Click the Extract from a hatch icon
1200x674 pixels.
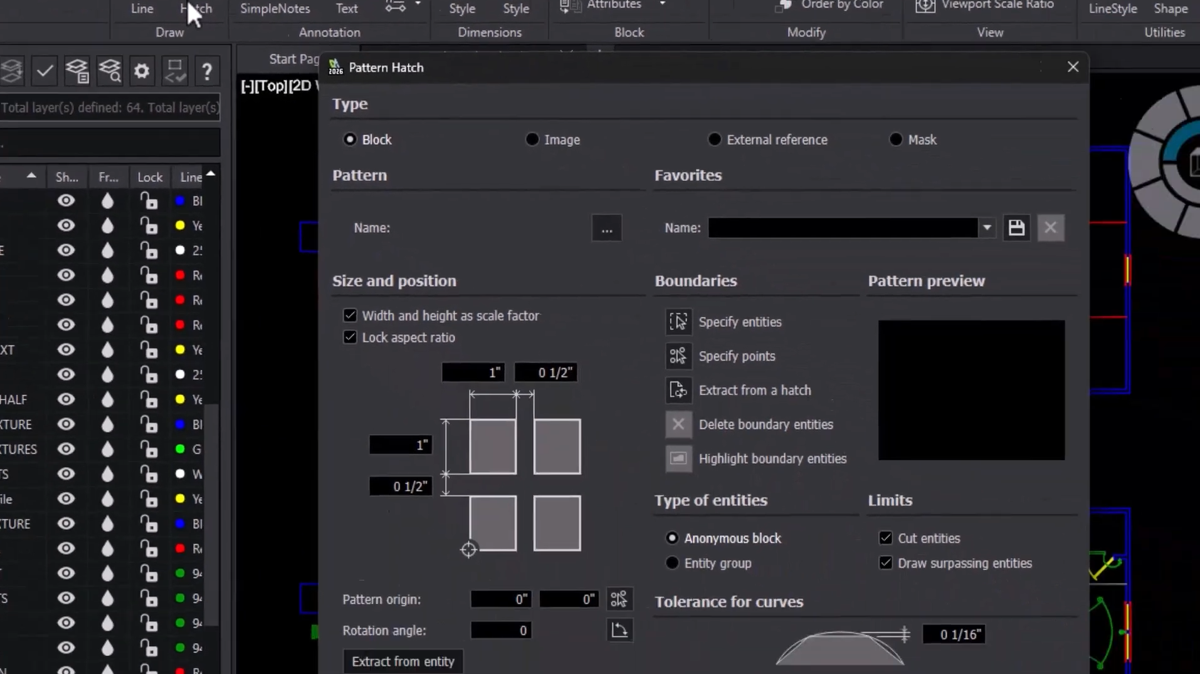(x=678, y=390)
